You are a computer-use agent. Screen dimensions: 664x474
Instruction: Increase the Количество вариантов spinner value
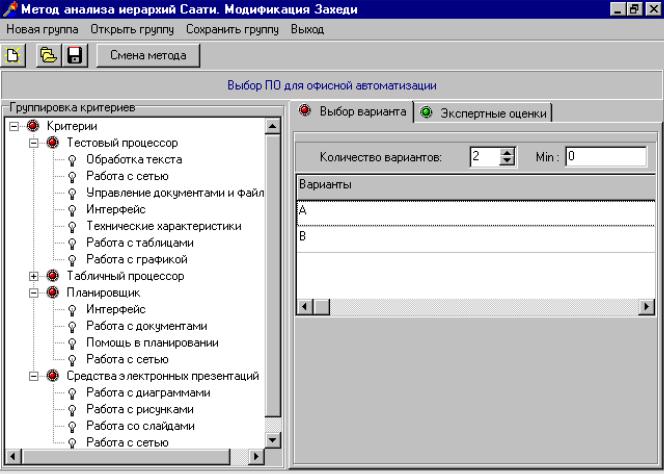(507, 152)
